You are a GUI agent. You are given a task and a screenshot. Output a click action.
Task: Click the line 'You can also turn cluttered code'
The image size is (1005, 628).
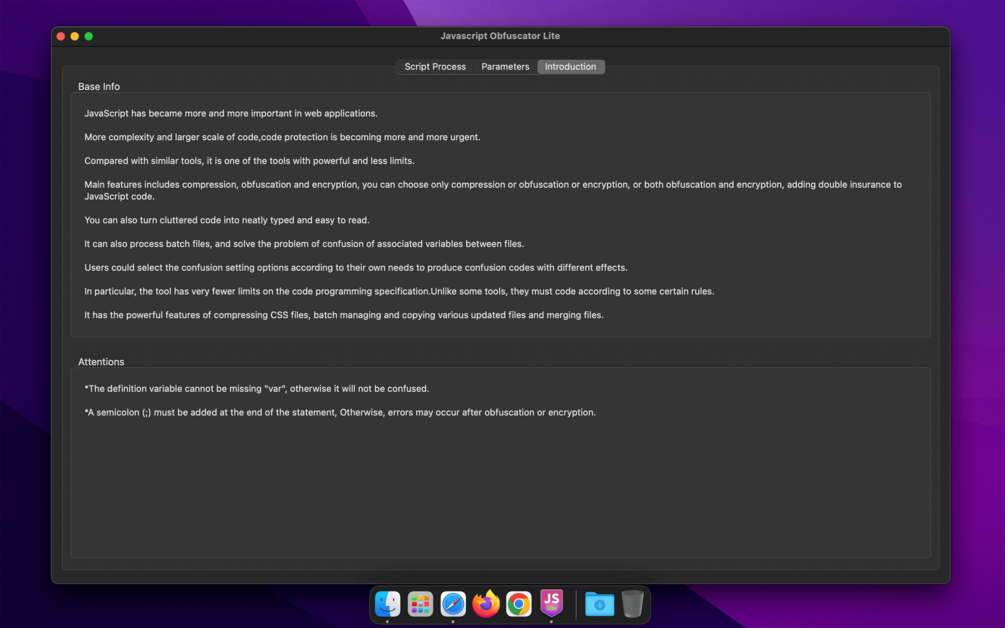click(227, 220)
